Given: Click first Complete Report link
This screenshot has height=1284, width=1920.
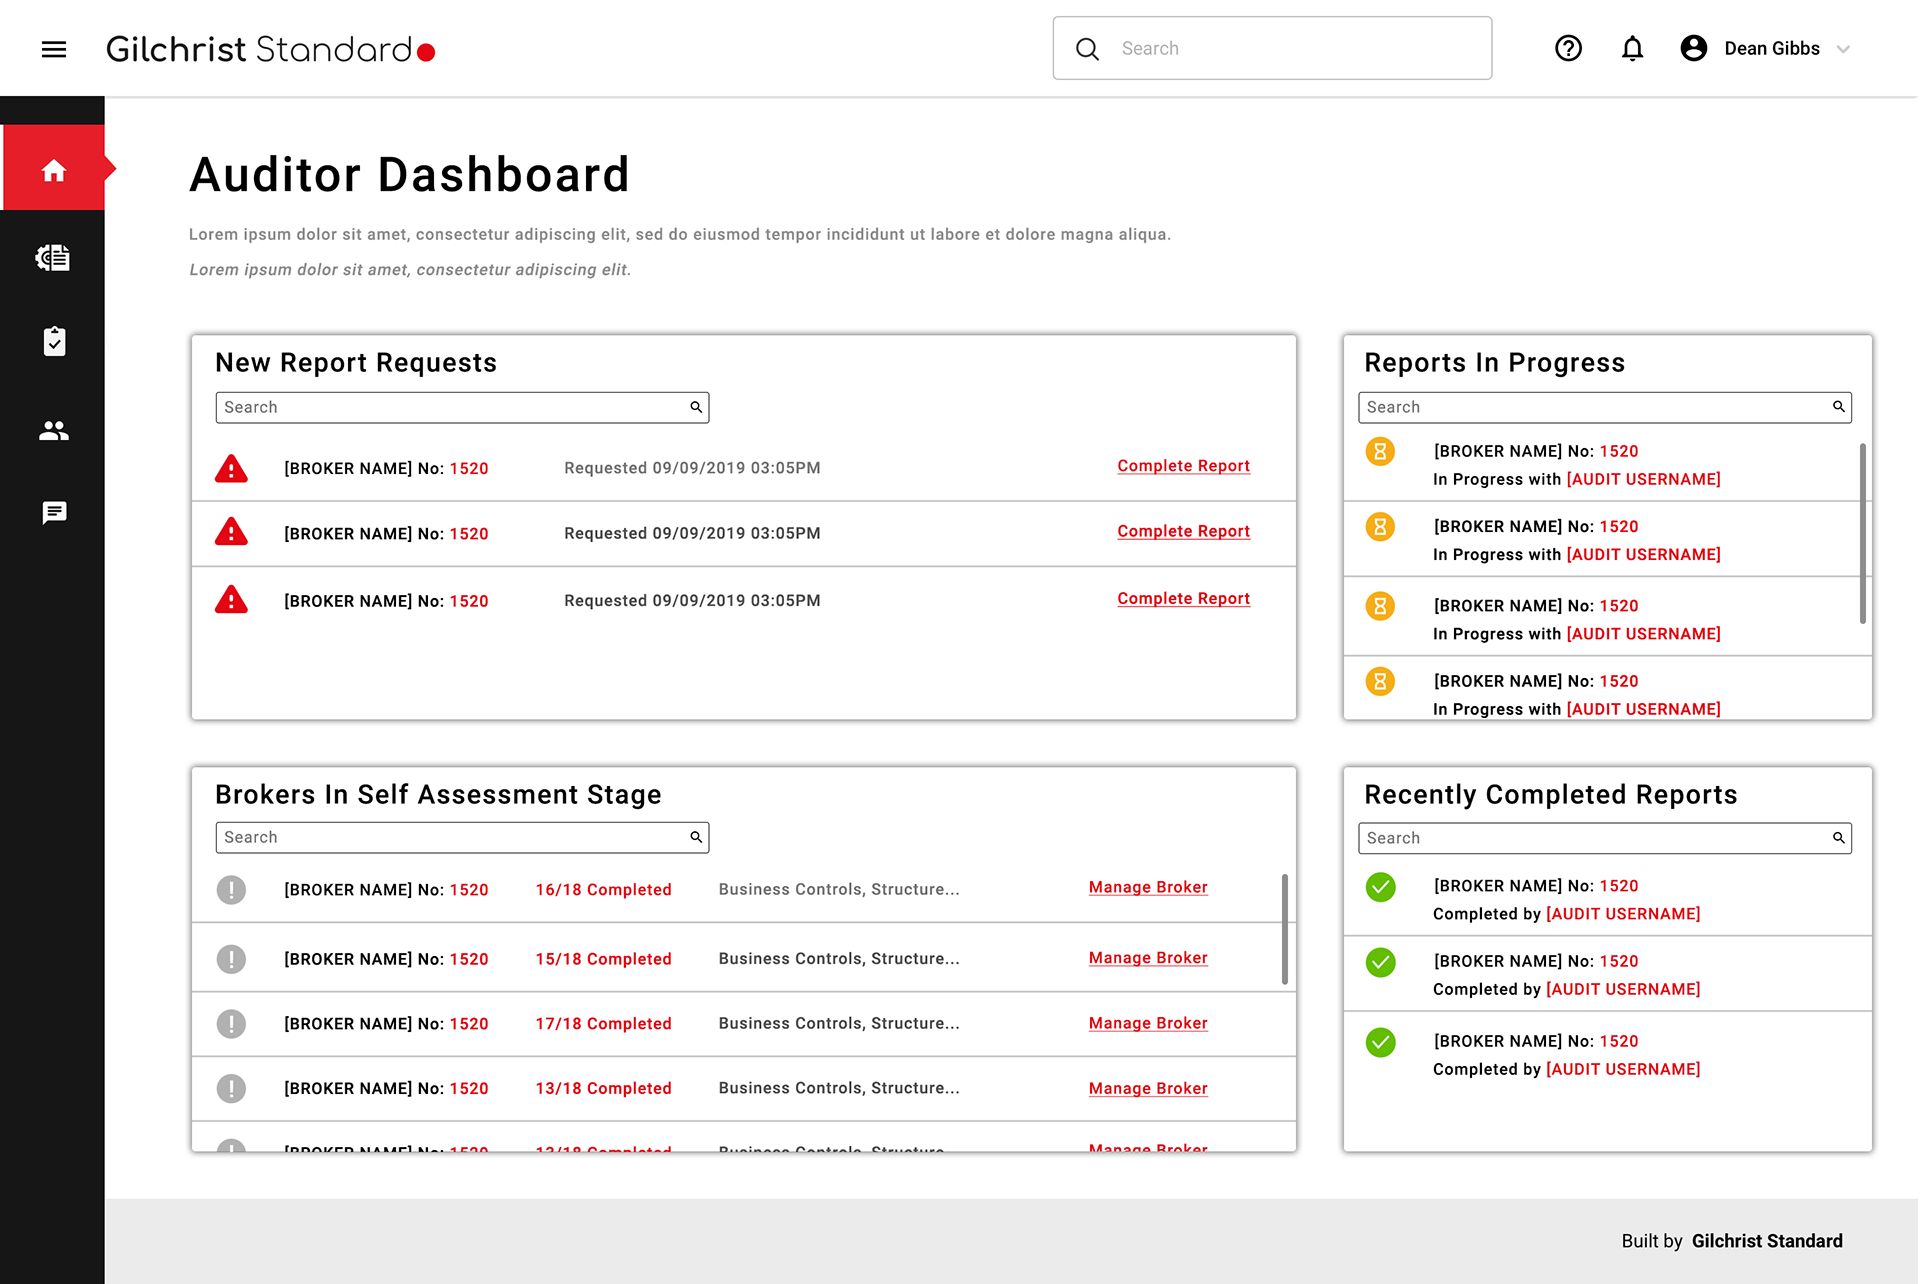Looking at the screenshot, I should coord(1183,466).
